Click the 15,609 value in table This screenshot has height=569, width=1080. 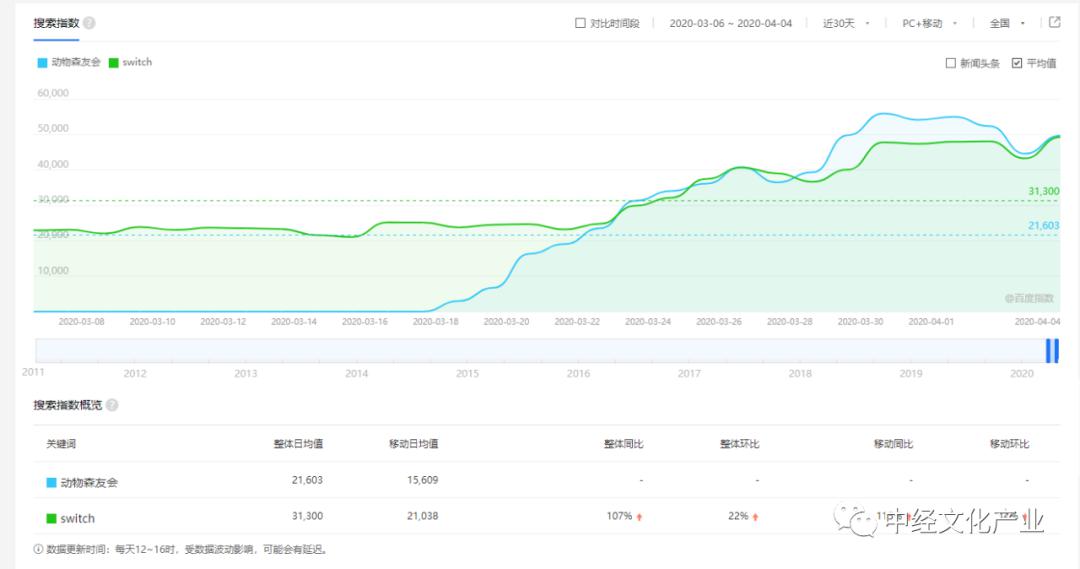click(x=423, y=480)
